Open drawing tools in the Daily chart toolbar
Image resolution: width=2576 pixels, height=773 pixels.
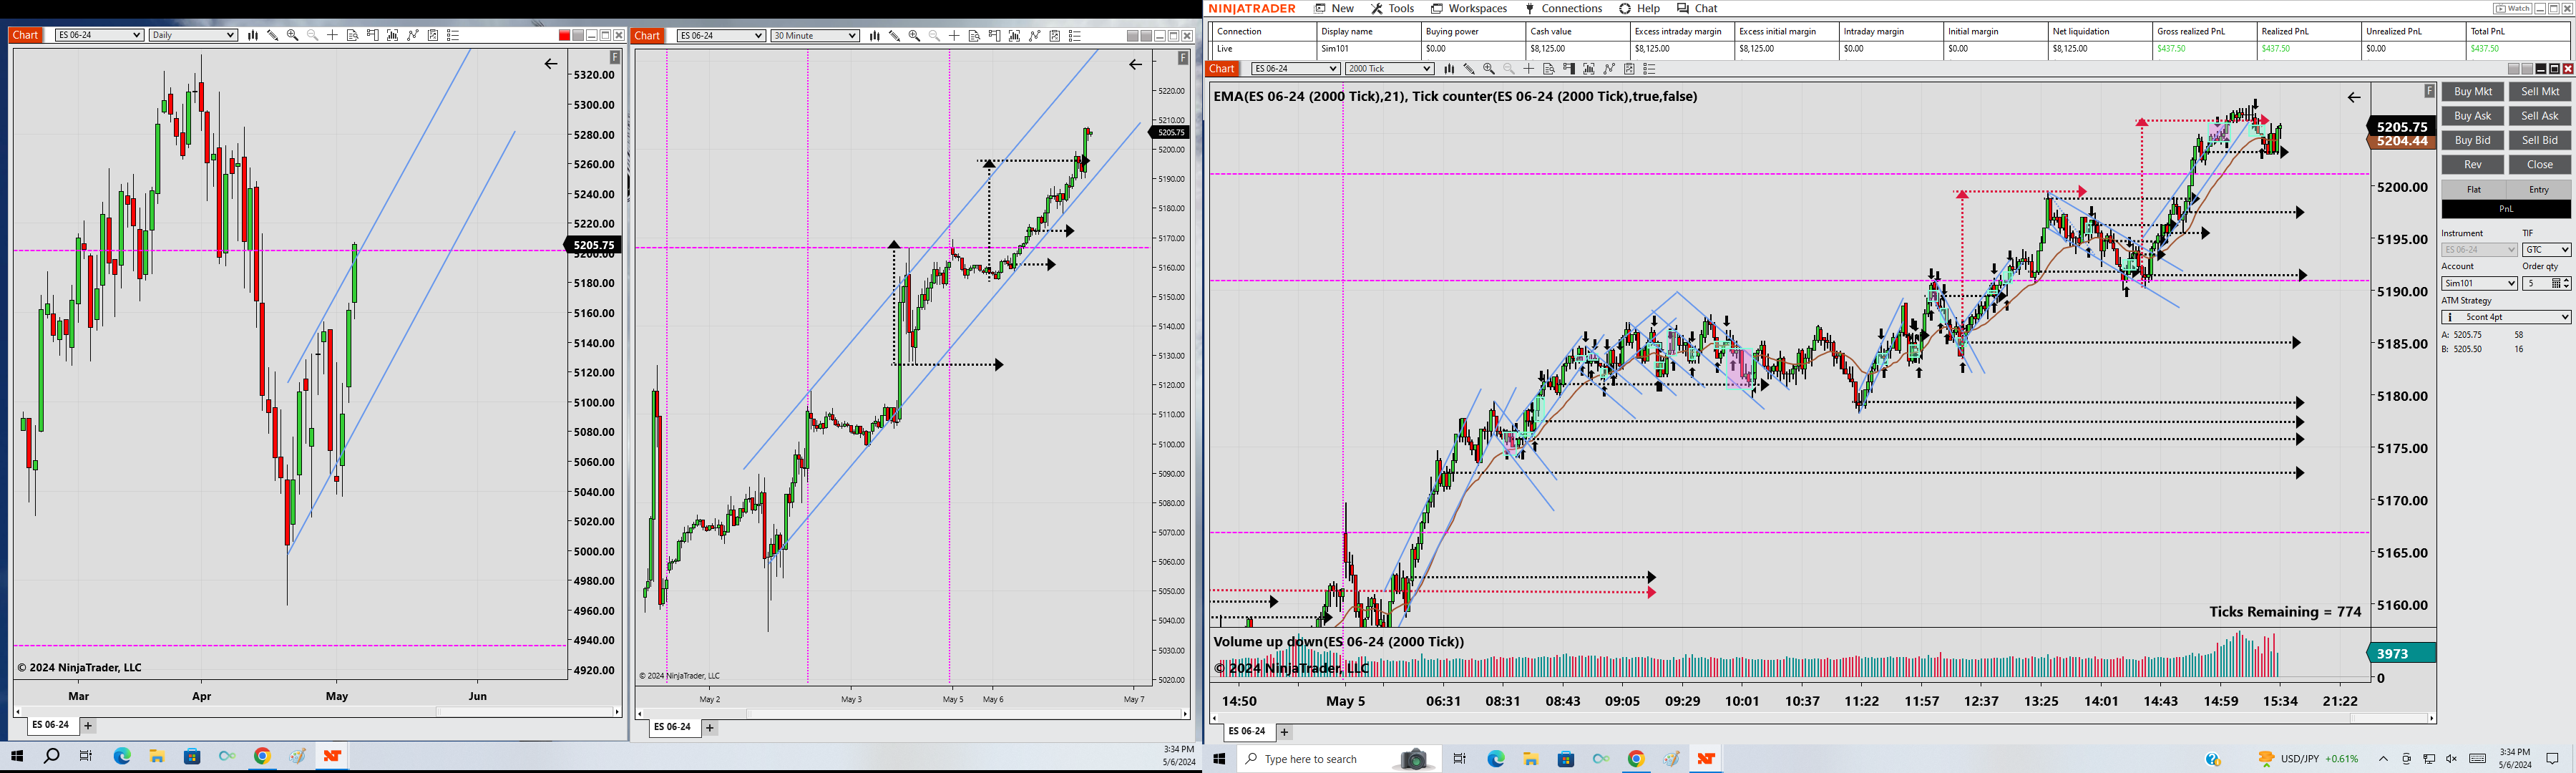(273, 35)
